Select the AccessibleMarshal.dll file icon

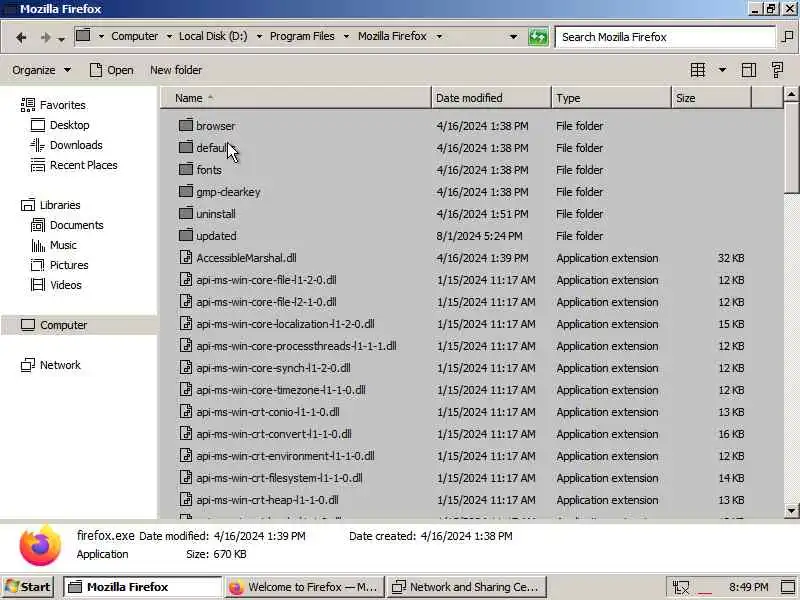(x=186, y=257)
